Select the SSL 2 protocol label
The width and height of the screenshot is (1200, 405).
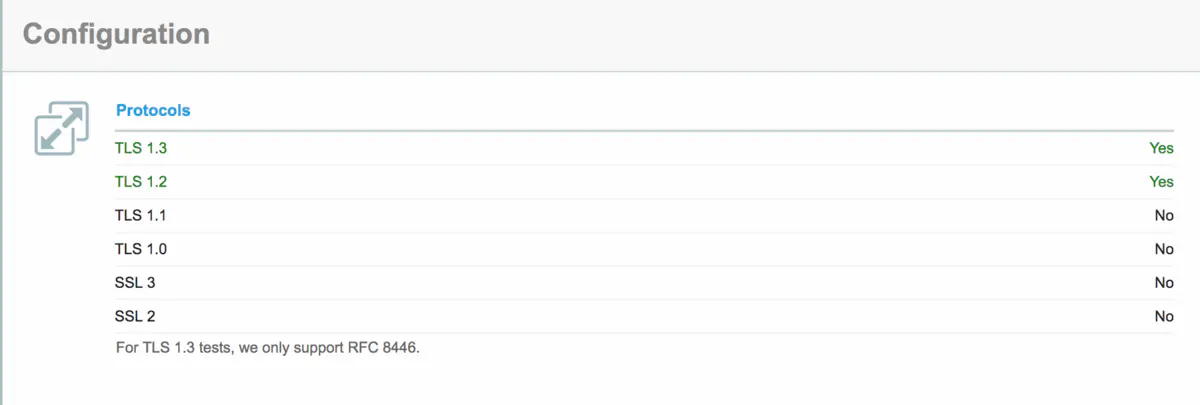coord(135,316)
